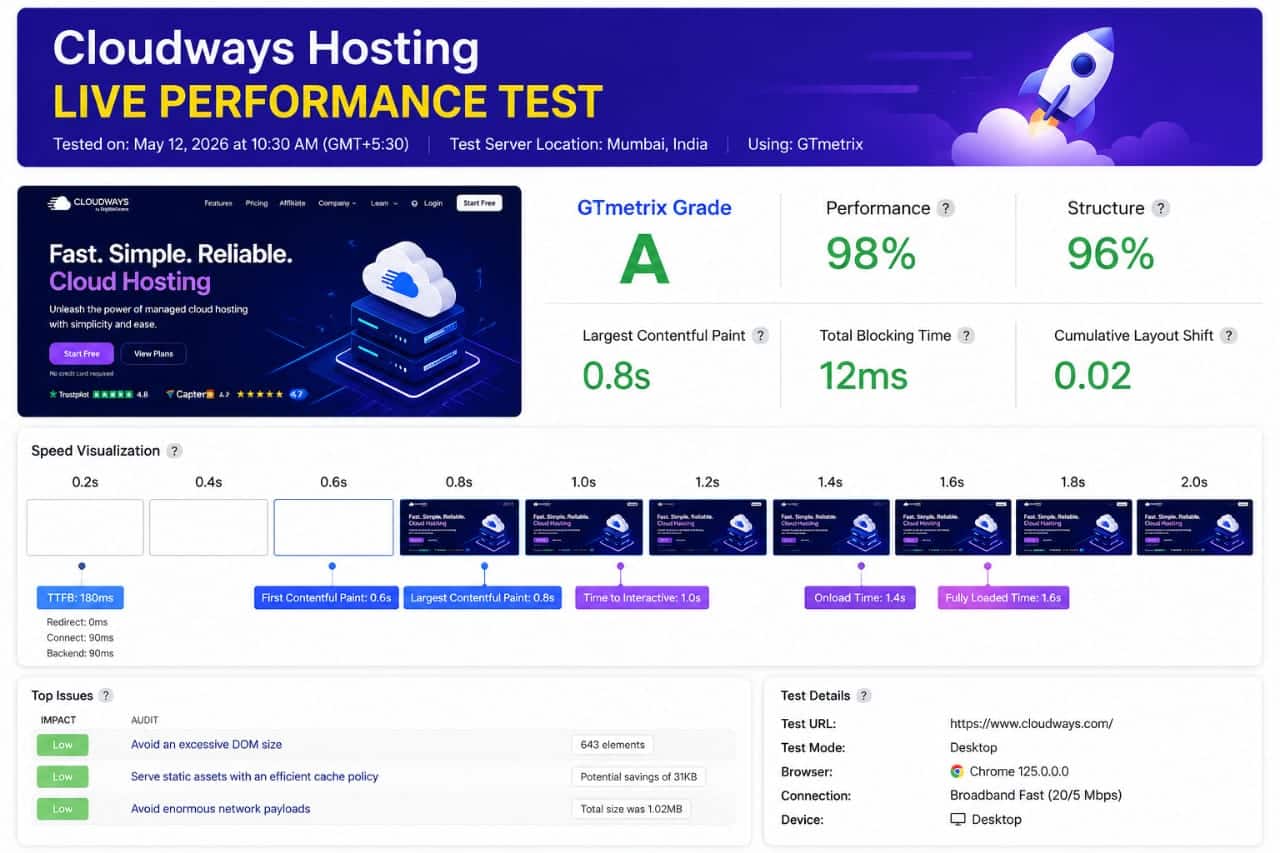Click the TTFB: 180ms timeline marker
The height and width of the screenshot is (853, 1280).
click(x=80, y=598)
